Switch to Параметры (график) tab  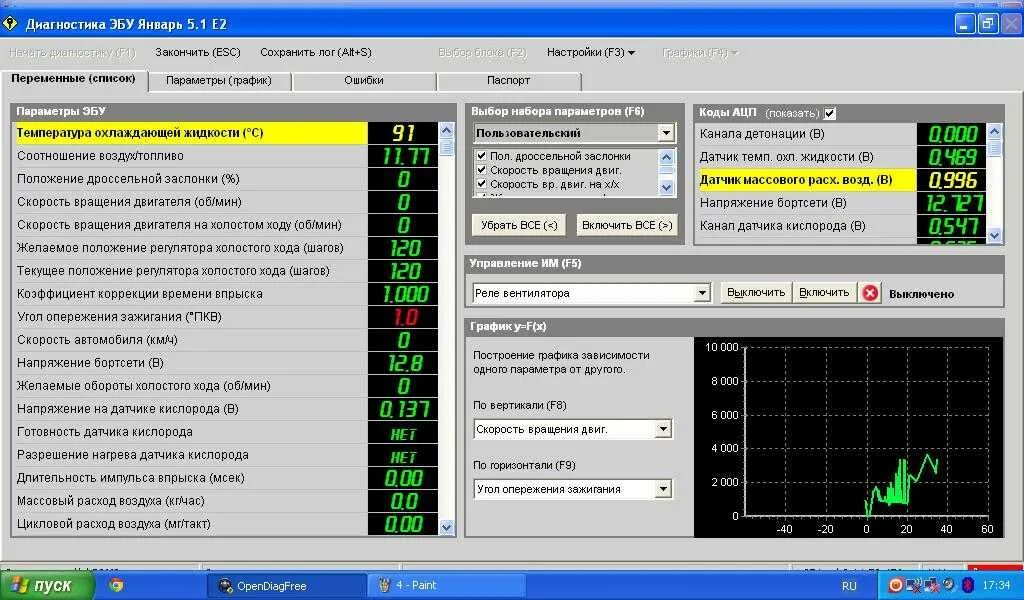click(x=219, y=80)
